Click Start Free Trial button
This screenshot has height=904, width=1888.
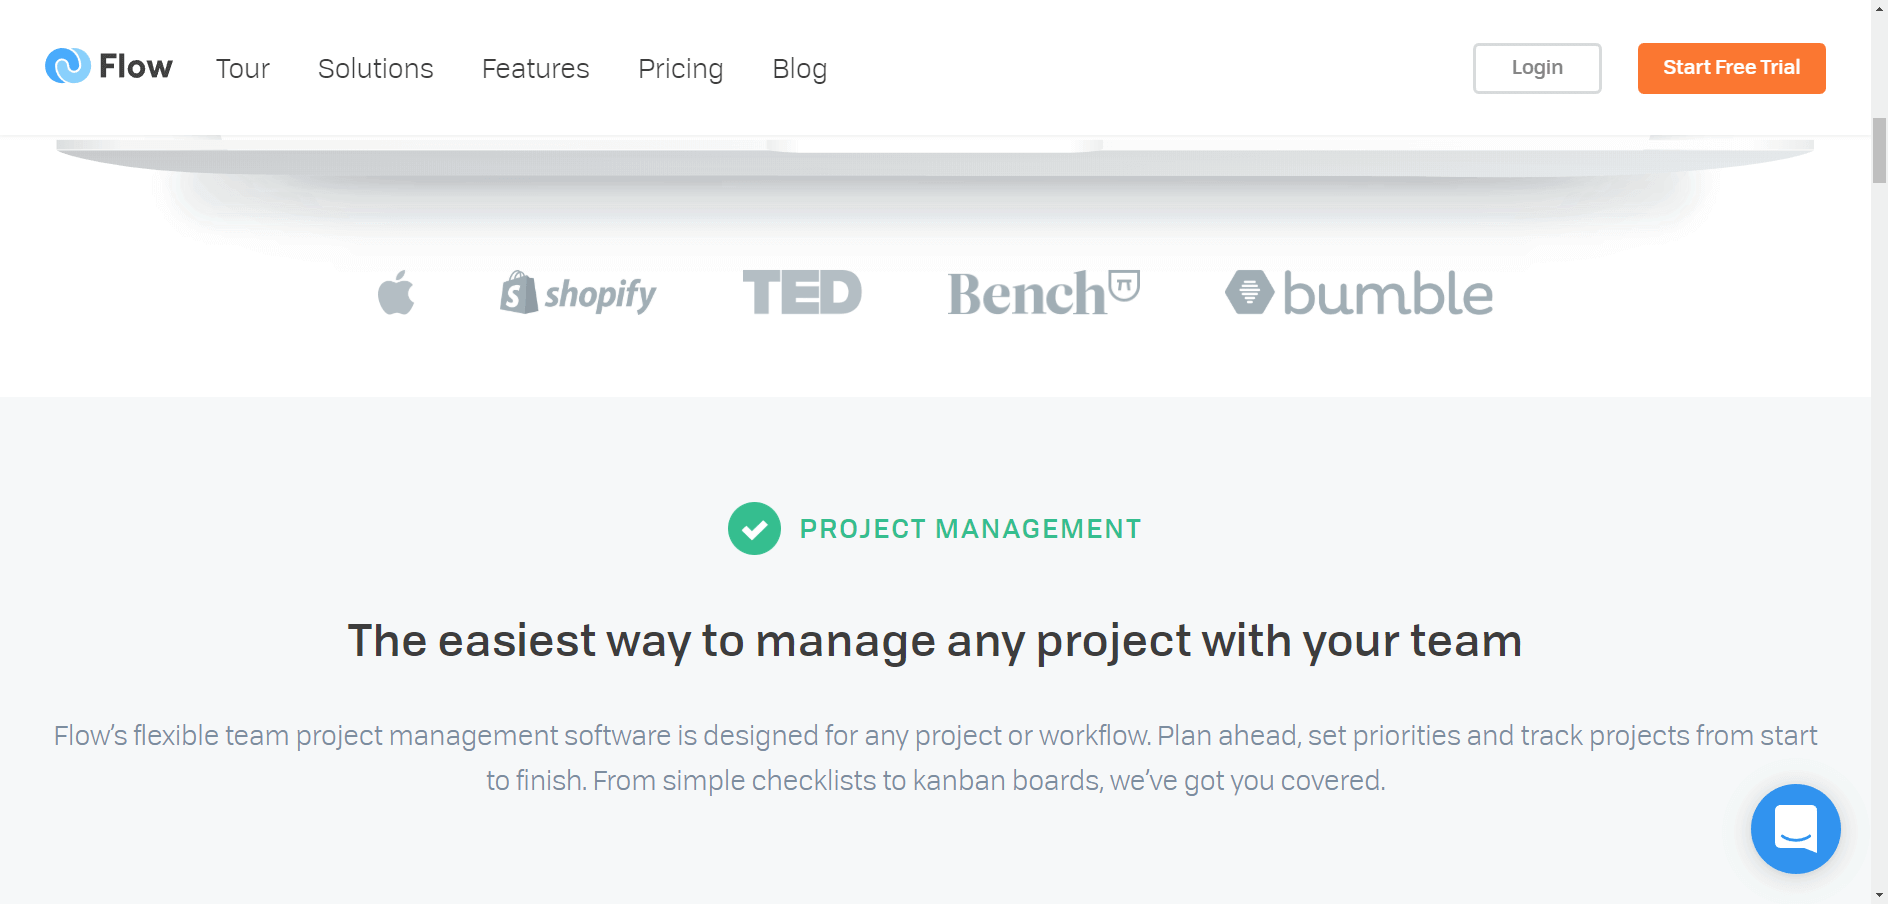pyautogui.click(x=1732, y=68)
